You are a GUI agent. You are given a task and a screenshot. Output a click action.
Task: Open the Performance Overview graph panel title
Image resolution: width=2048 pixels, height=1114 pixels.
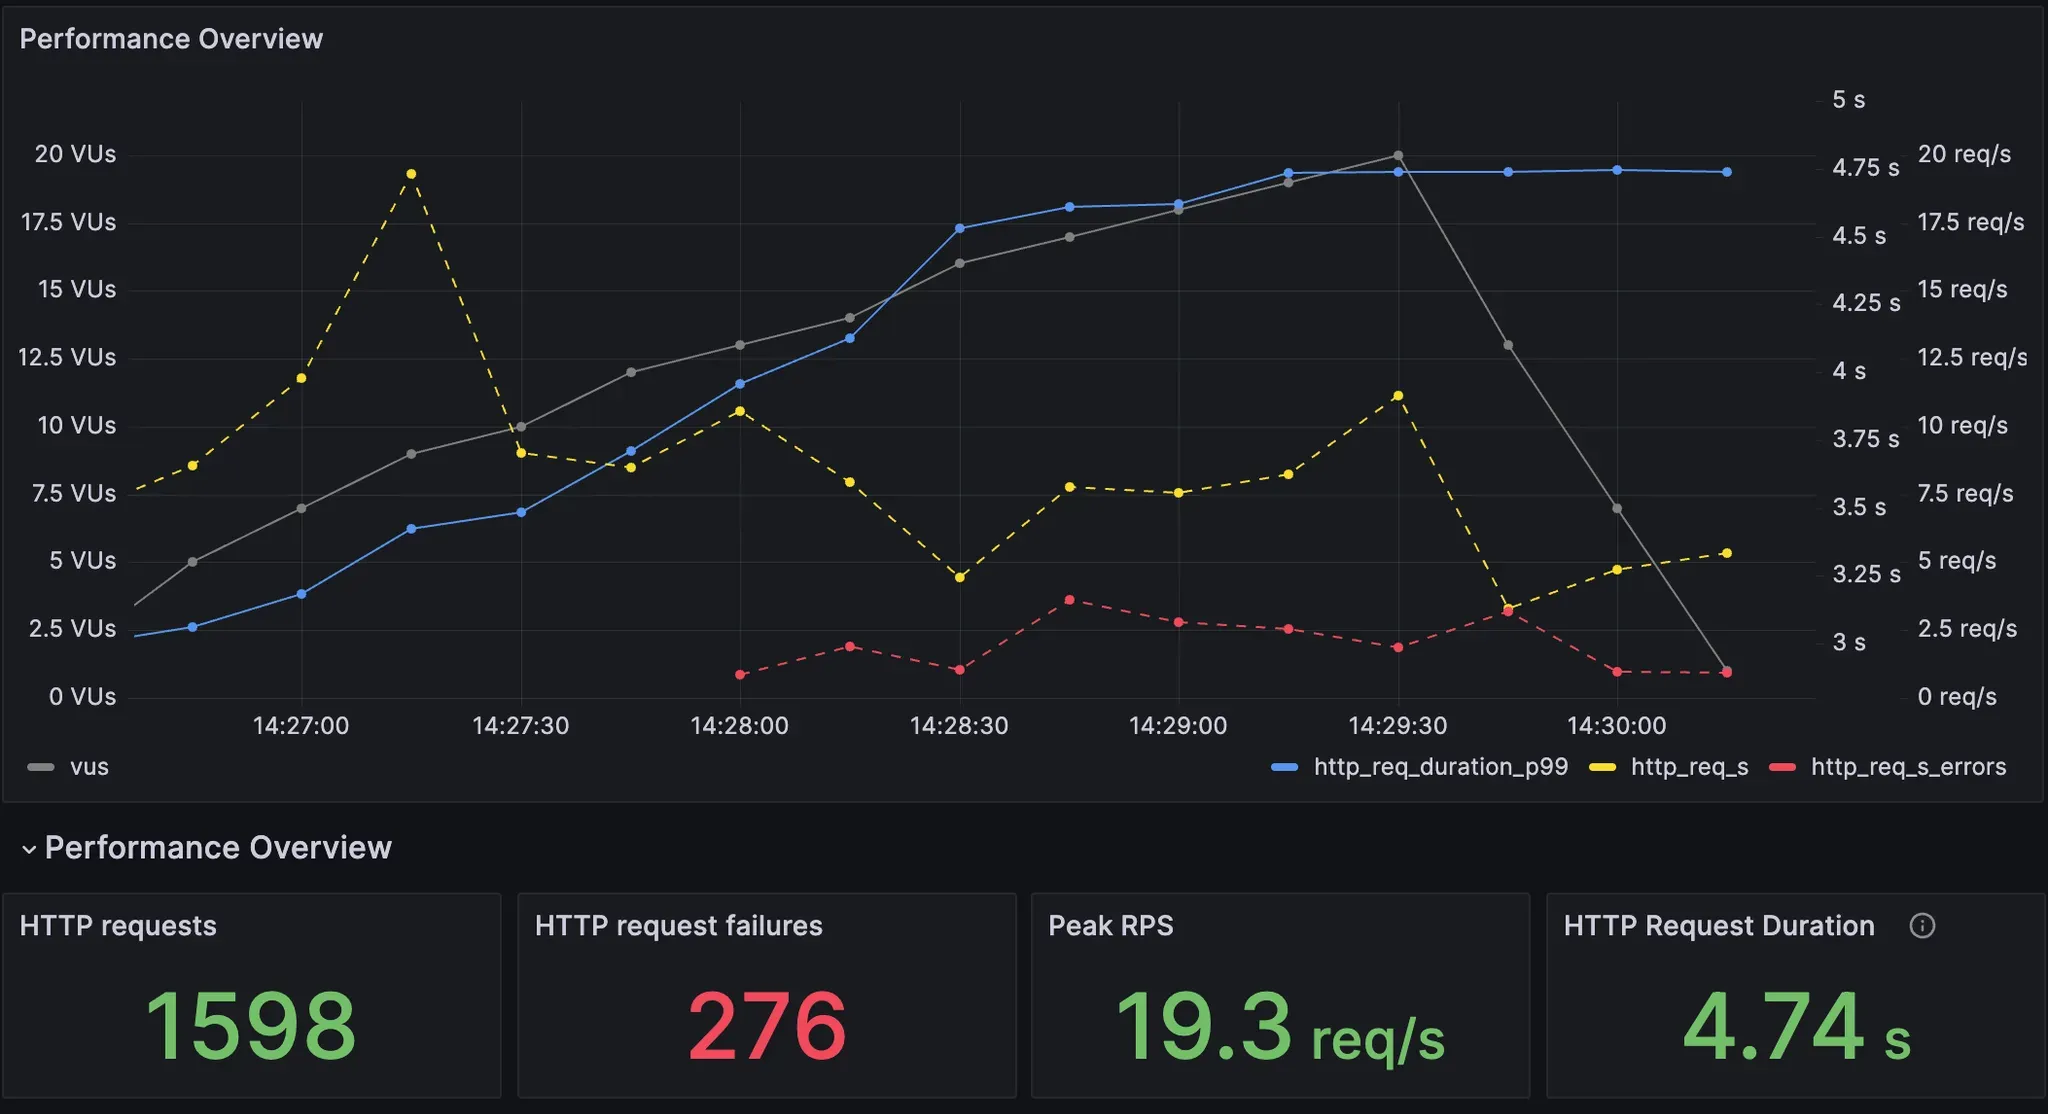pos(171,39)
